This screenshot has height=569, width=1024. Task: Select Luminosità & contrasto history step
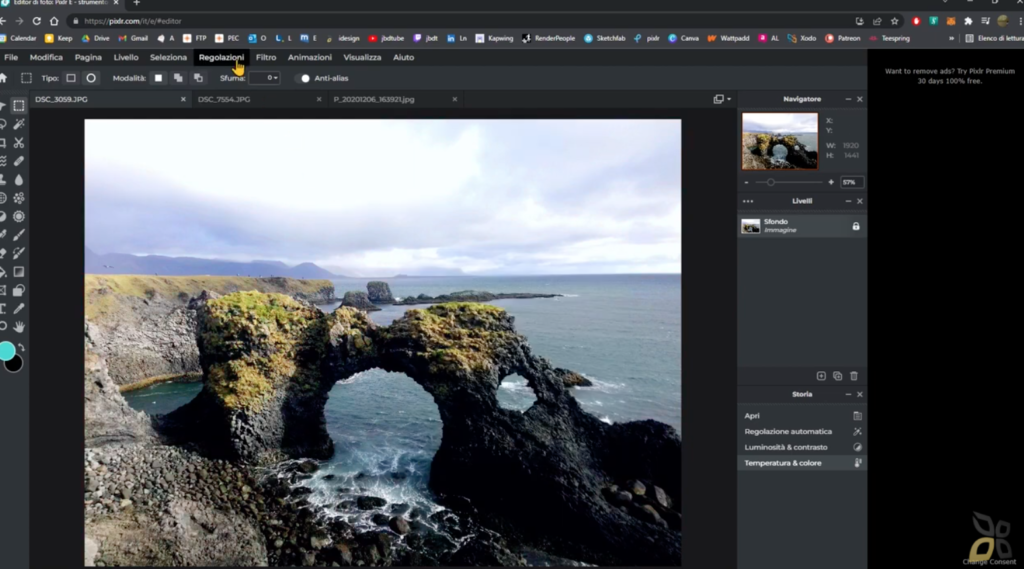tap(802, 447)
